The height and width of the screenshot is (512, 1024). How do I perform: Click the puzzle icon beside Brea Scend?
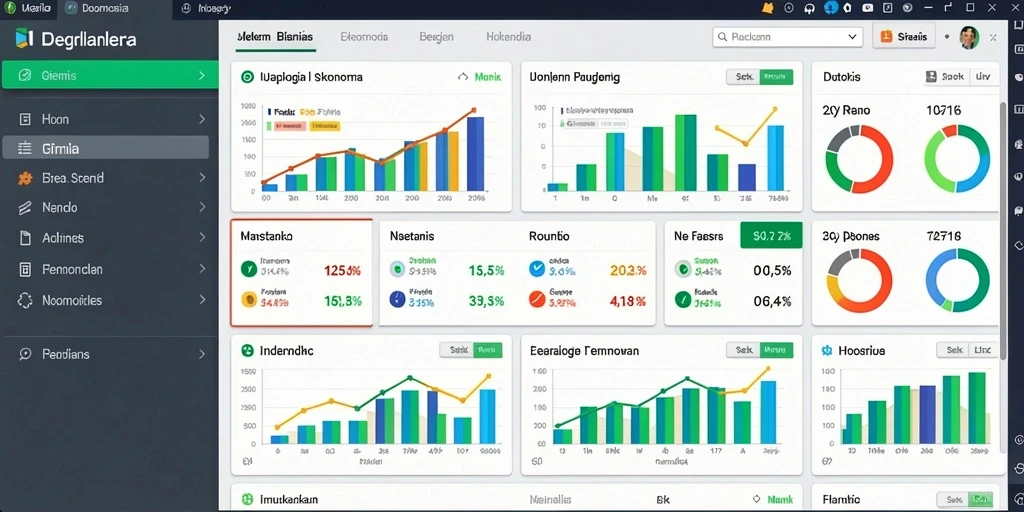[25, 178]
